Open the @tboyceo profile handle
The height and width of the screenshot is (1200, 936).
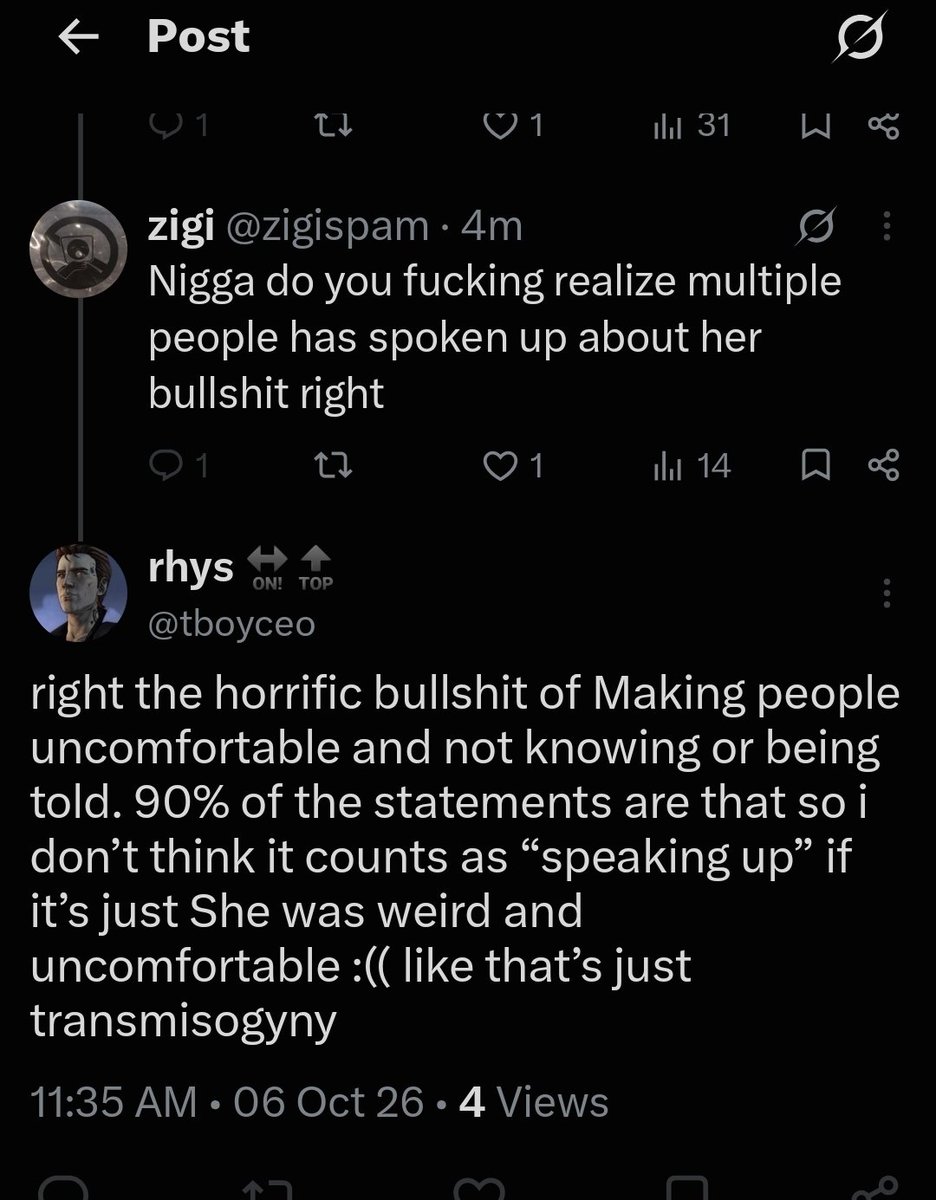(x=231, y=624)
